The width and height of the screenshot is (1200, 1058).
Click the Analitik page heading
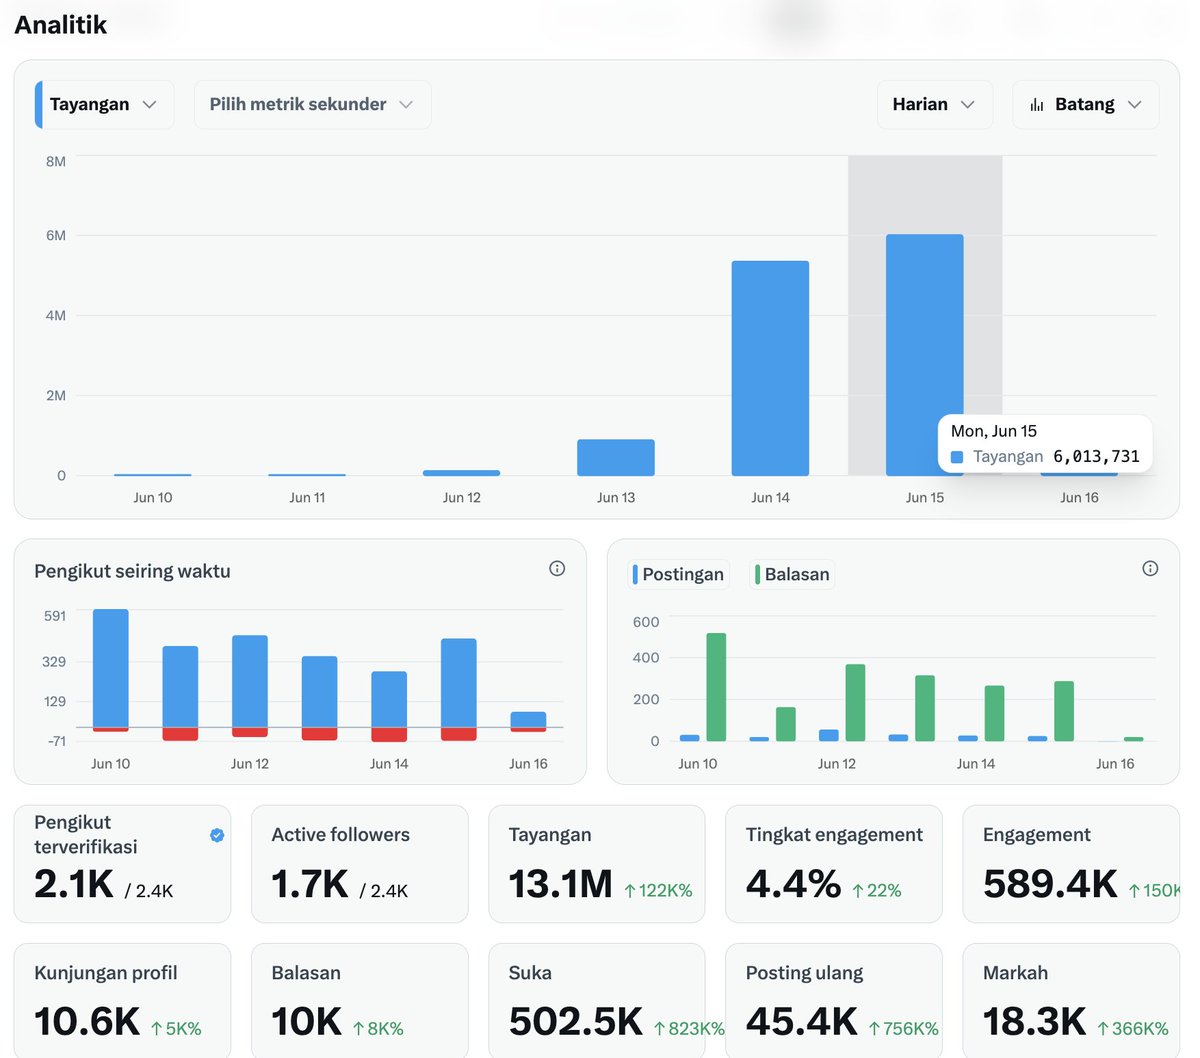pyautogui.click(x=60, y=24)
